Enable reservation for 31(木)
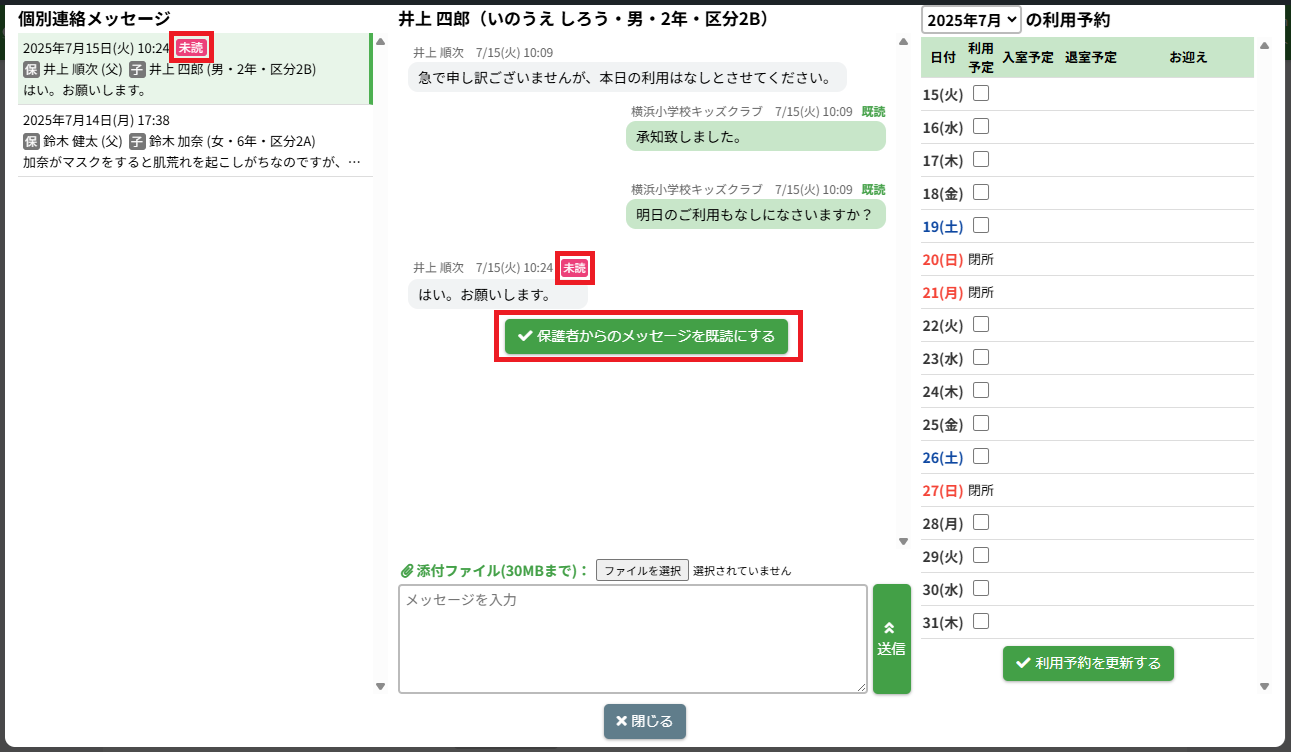The width and height of the screenshot is (1291, 752). tap(981, 621)
